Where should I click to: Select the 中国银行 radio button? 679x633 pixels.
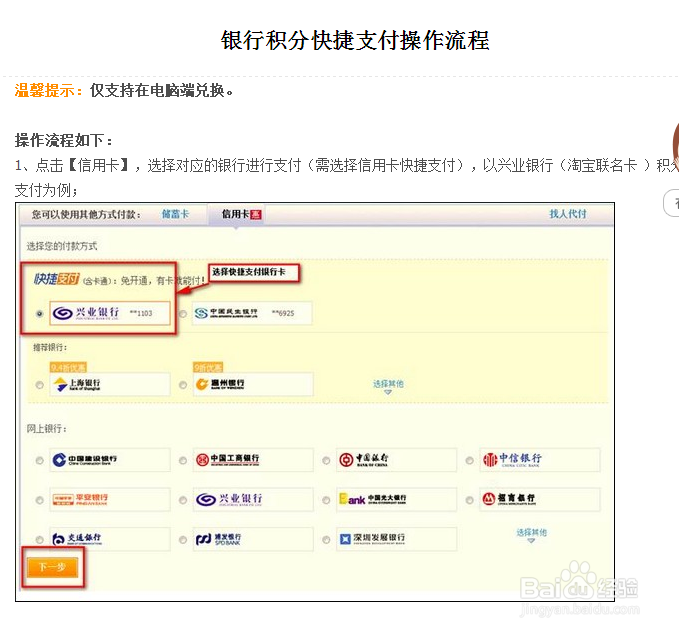pos(326,460)
